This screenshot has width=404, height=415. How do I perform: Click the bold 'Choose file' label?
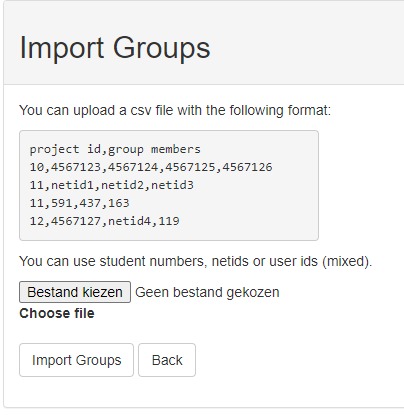[x=57, y=313]
